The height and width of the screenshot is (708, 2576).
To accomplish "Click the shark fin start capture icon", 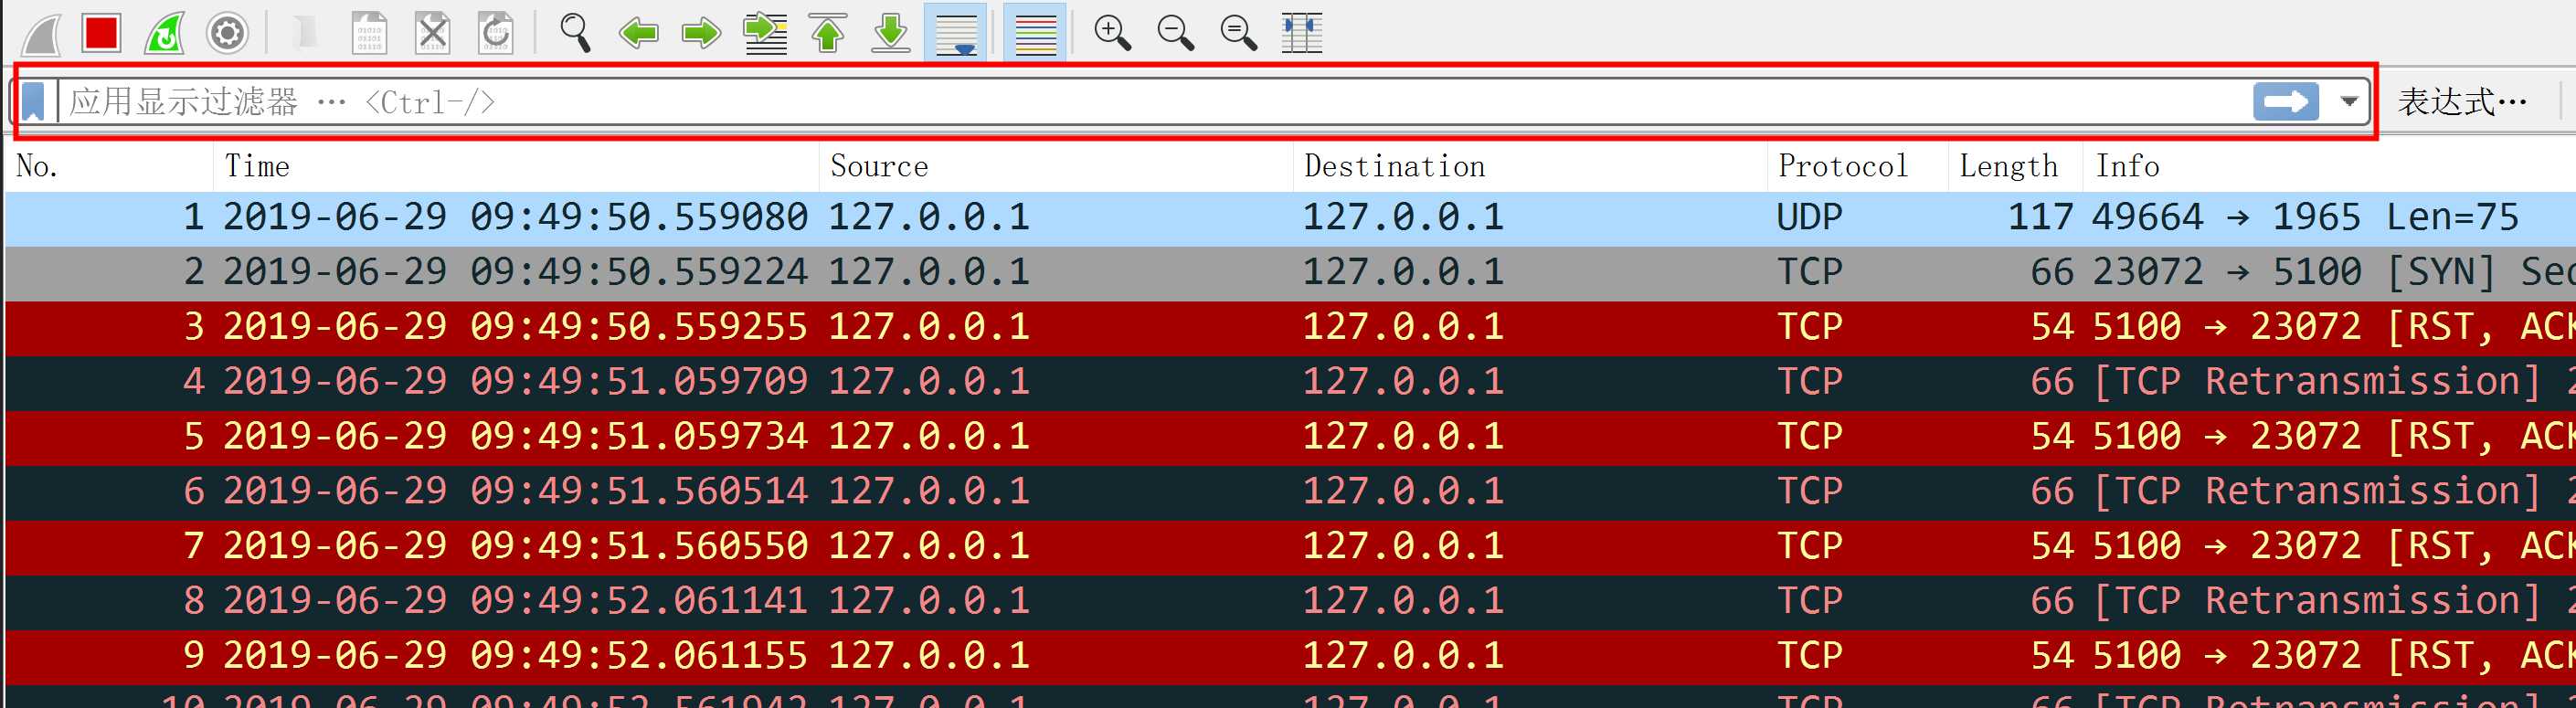I will point(41,33).
